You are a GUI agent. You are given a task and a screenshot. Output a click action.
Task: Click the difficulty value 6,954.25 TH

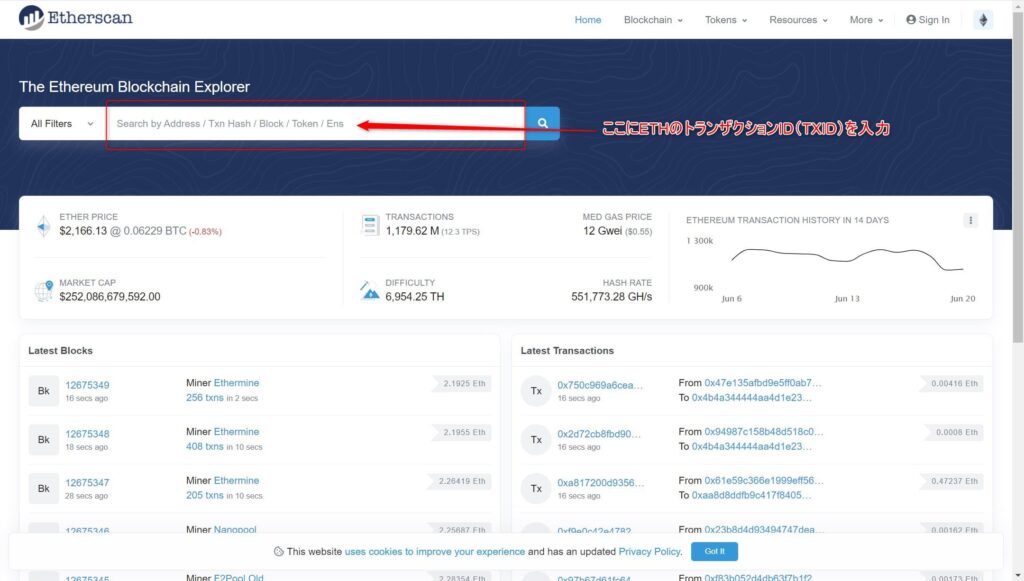(415, 297)
